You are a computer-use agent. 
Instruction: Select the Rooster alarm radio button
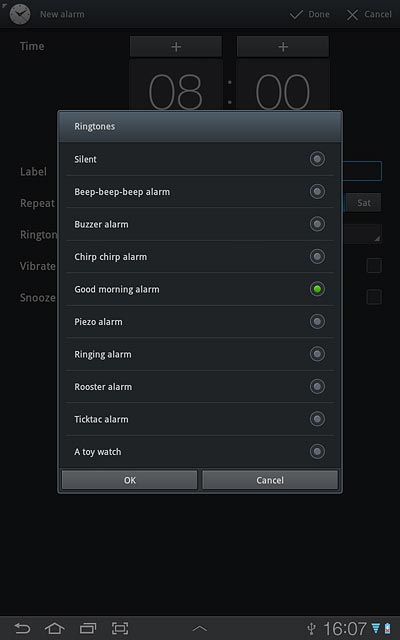click(x=317, y=387)
